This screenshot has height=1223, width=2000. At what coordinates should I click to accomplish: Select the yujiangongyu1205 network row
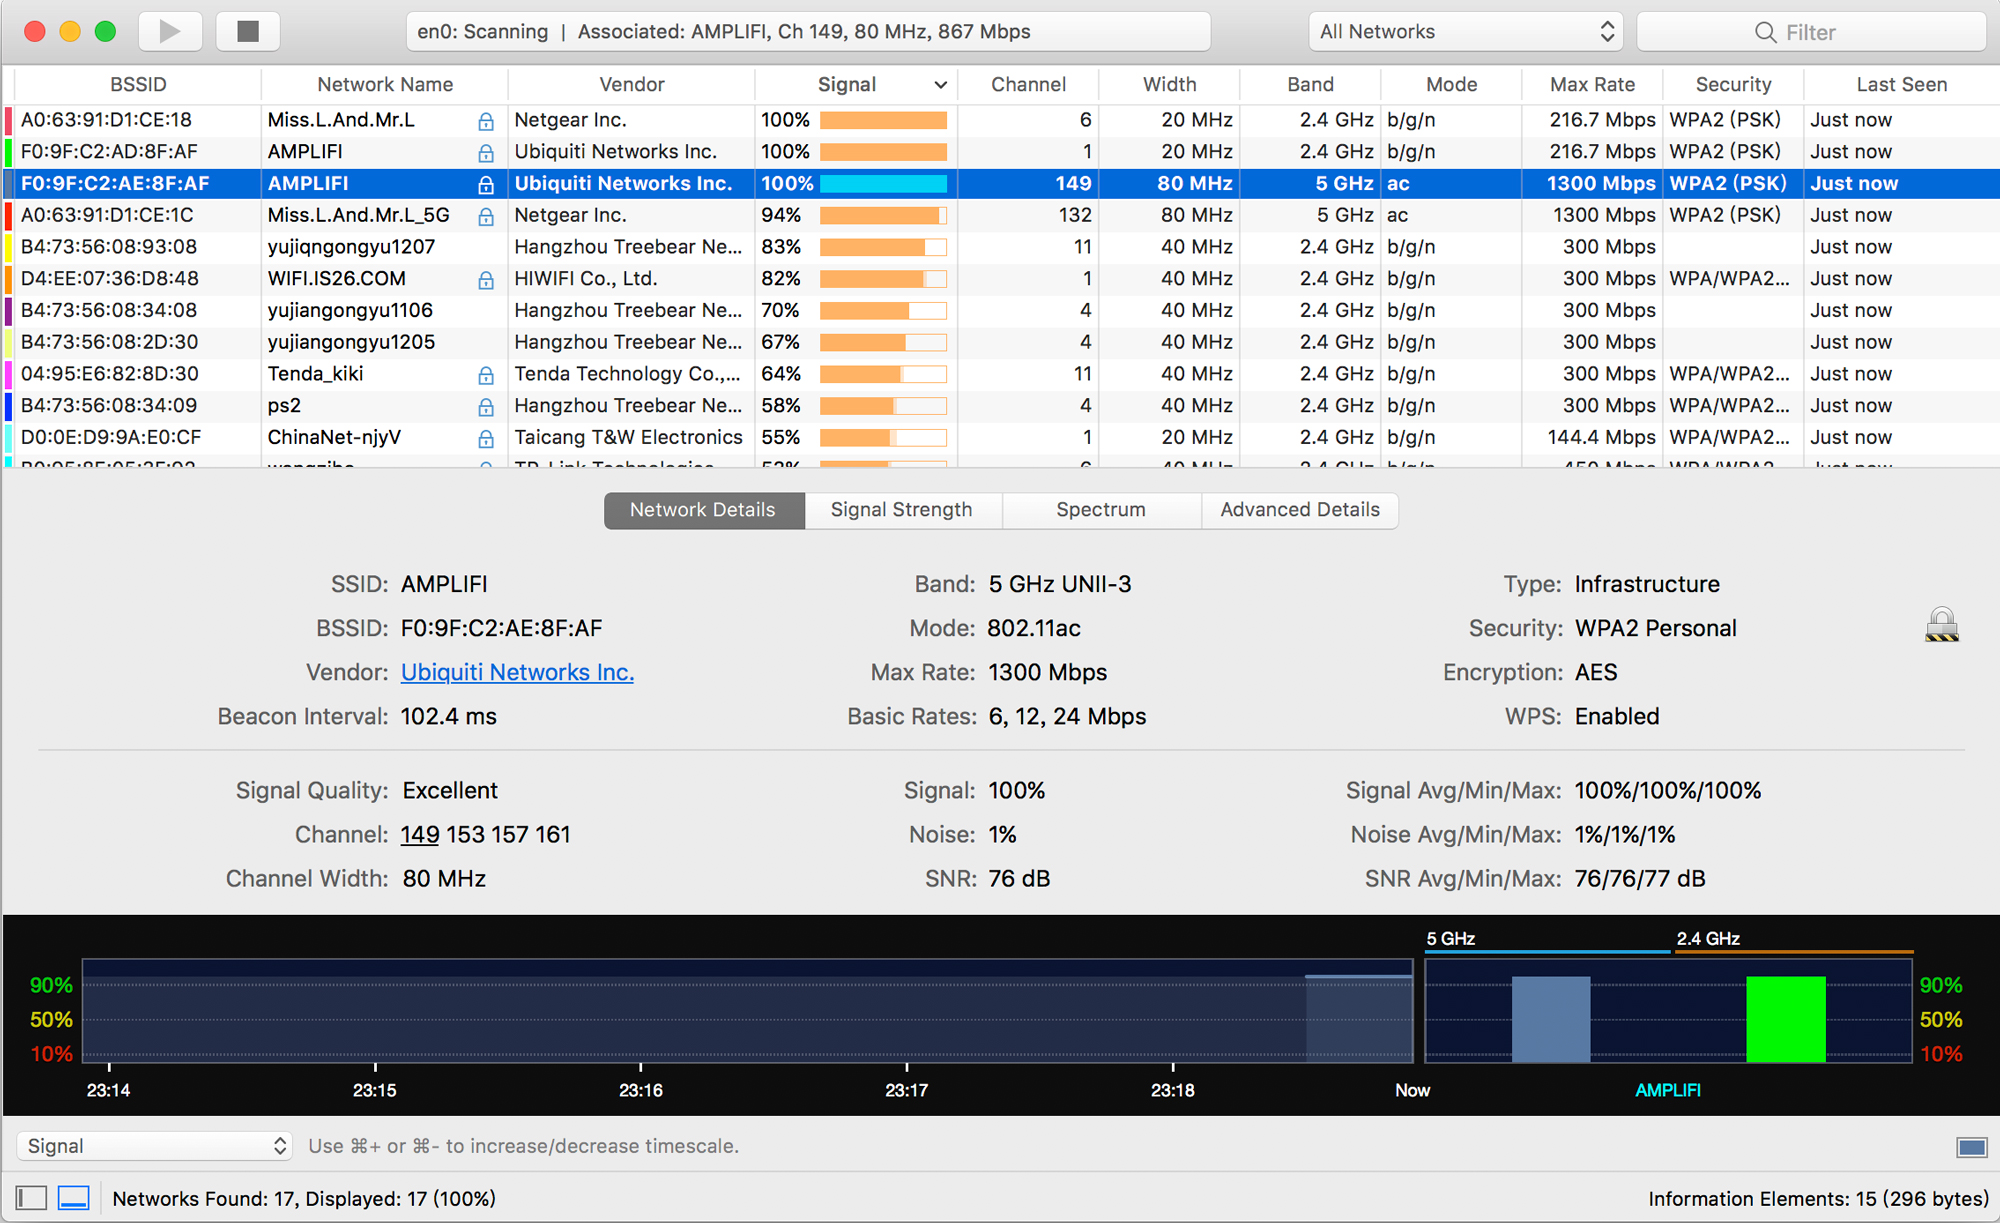click(350, 342)
